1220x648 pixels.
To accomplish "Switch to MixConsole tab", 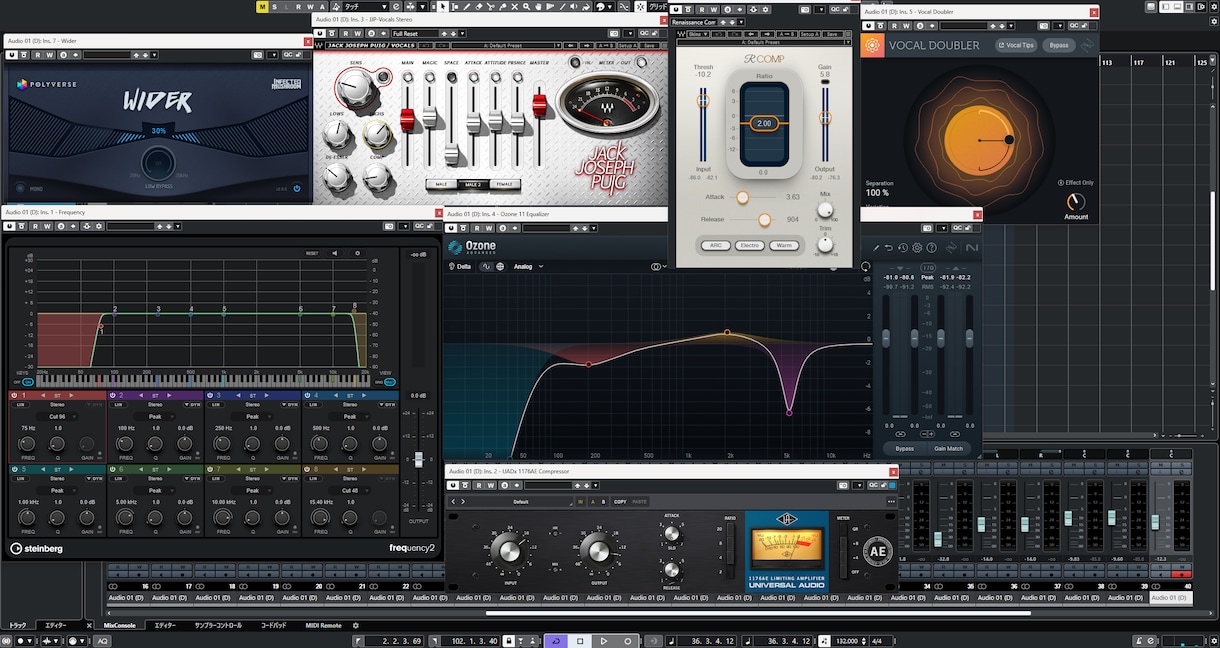I will coord(120,626).
